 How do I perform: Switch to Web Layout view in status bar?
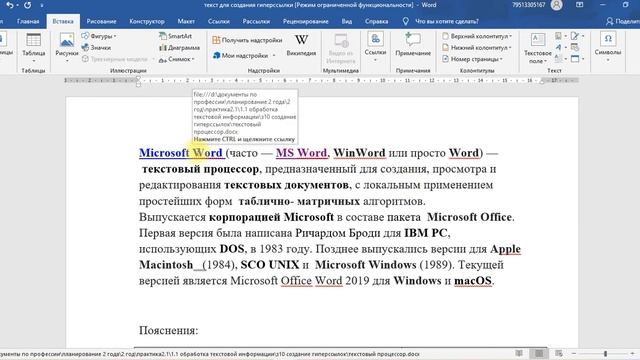(559, 353)
